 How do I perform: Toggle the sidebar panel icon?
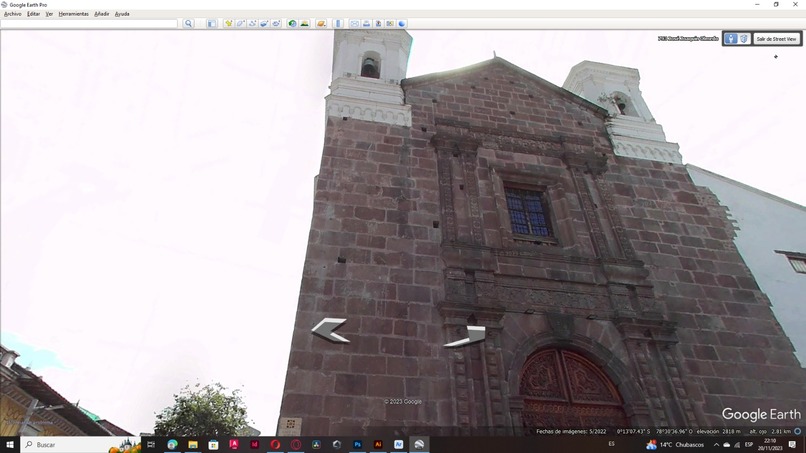[212, 24]
